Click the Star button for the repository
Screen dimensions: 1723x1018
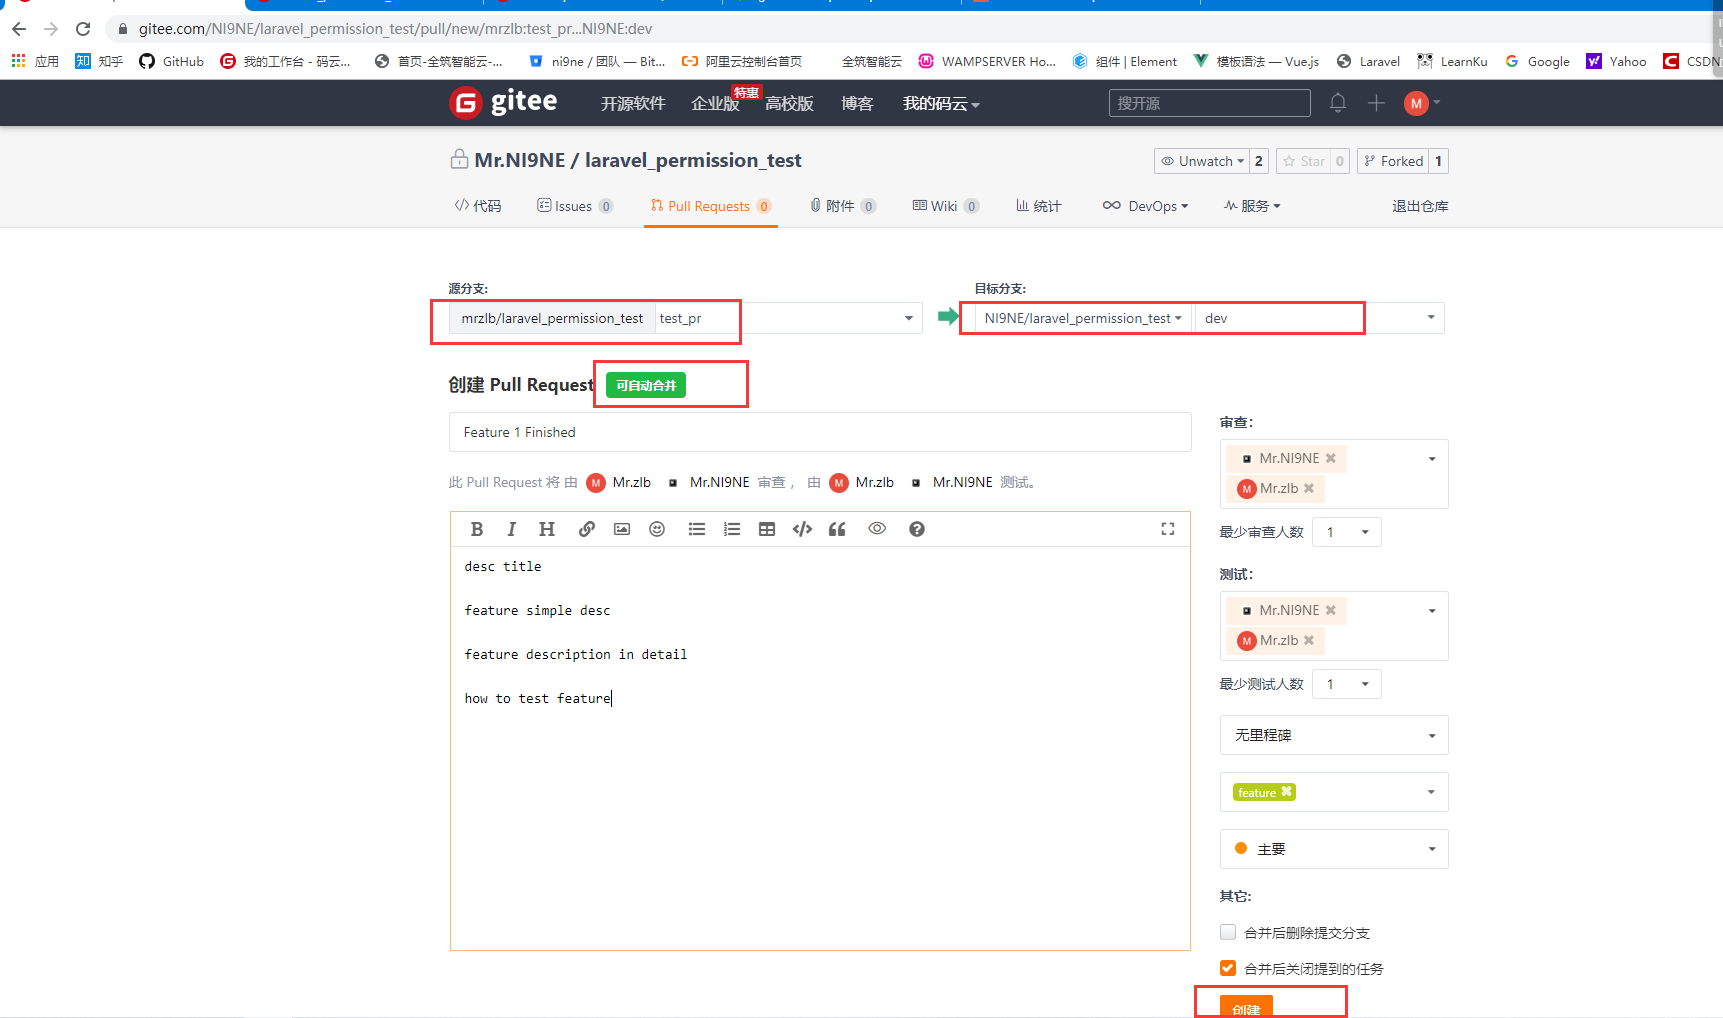click(1303, 161)
